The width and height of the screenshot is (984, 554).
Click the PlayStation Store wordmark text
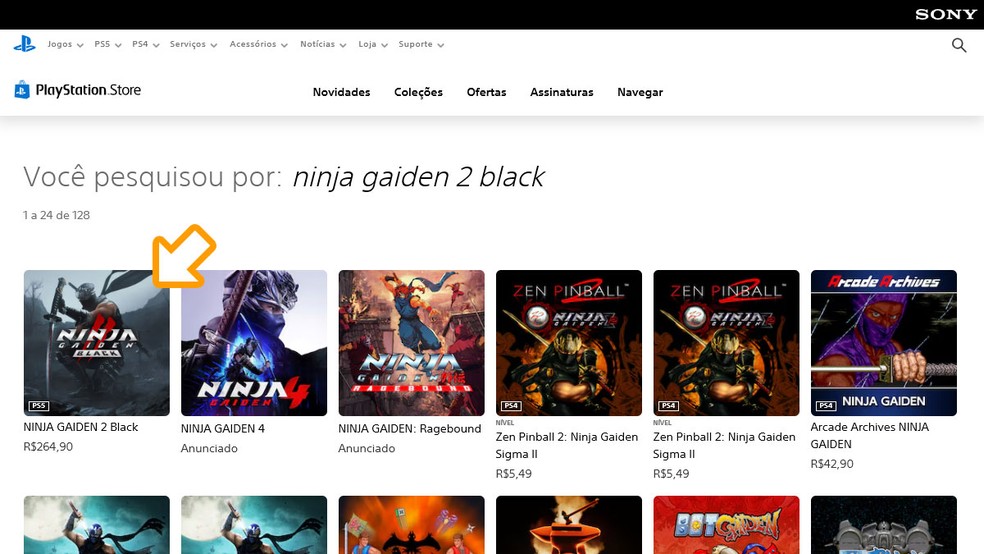(x=88, y=90)
